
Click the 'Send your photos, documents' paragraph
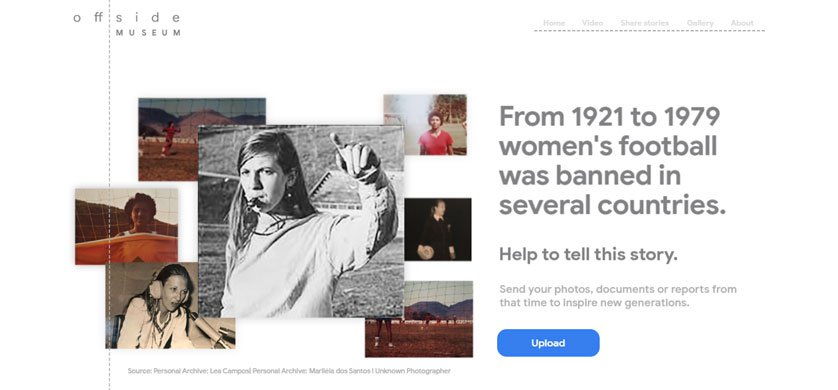pyautogui.click(x=618, y=296)
